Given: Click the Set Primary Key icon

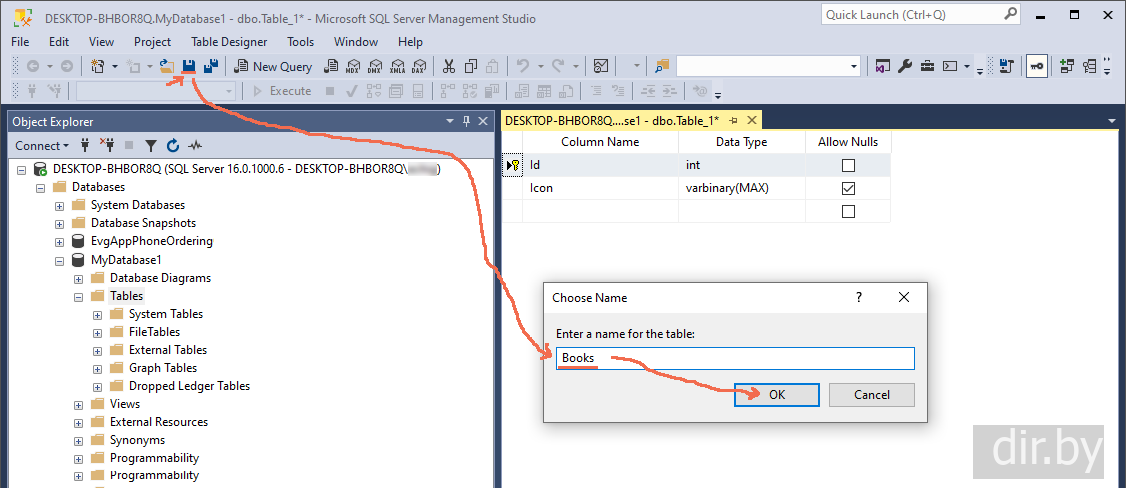Looking at the screenshot, I should 1036,66.
